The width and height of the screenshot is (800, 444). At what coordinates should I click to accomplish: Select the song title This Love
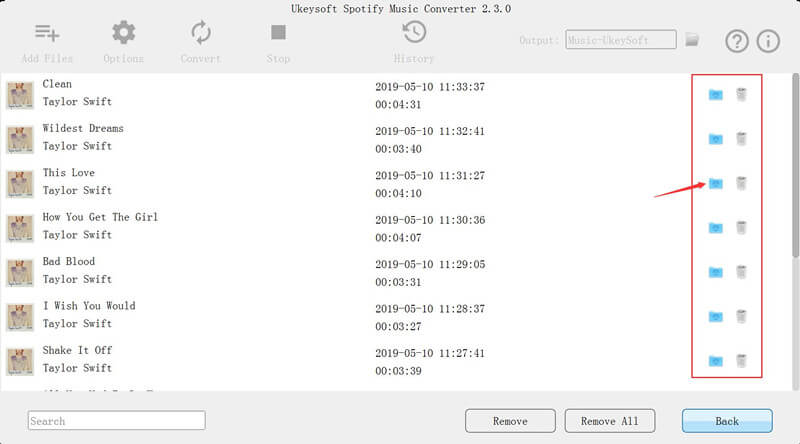(69, 173)
